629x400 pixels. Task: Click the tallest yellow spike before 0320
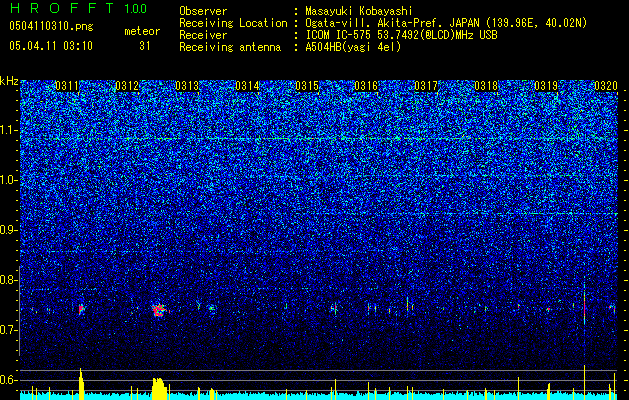coord(584,382)
